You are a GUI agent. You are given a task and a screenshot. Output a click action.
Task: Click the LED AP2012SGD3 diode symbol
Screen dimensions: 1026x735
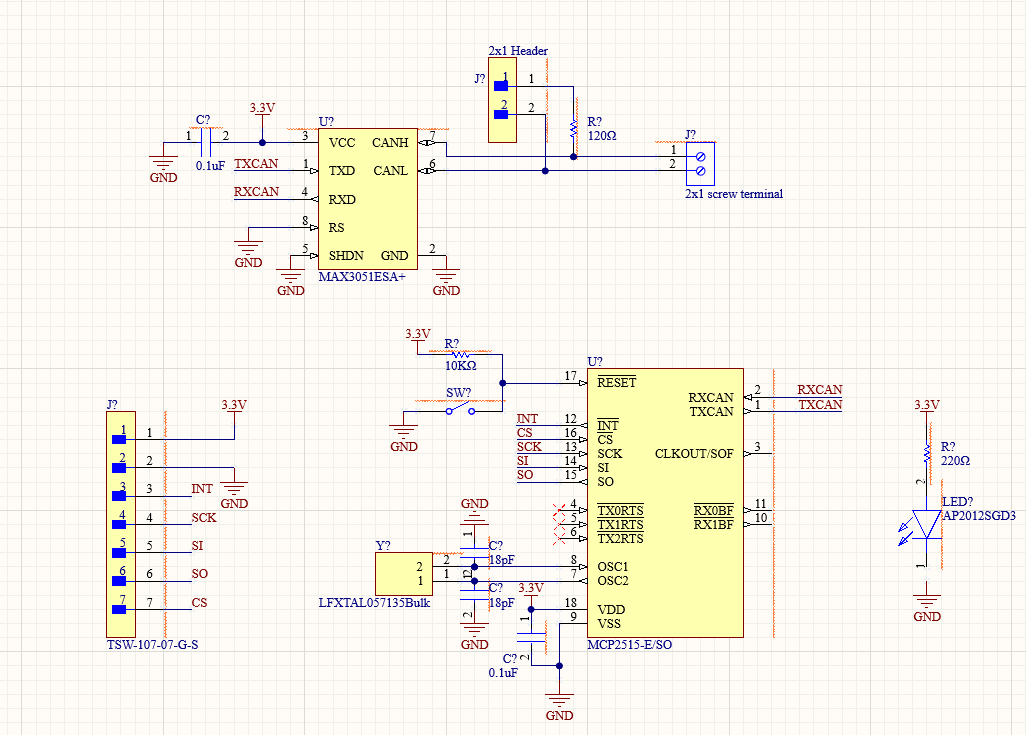[925, 524]
